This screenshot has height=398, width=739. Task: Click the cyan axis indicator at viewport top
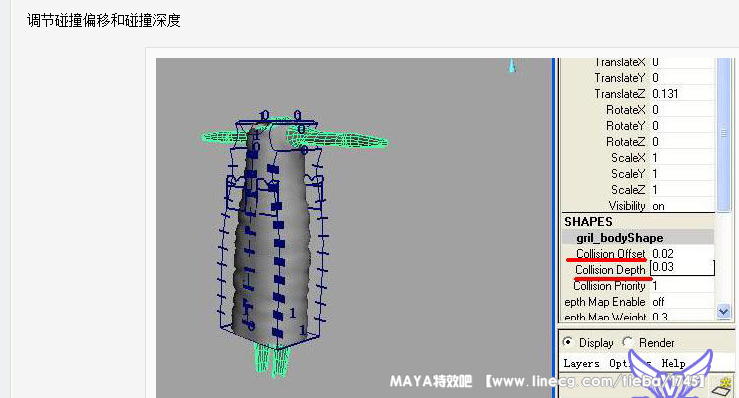(512, 66)
